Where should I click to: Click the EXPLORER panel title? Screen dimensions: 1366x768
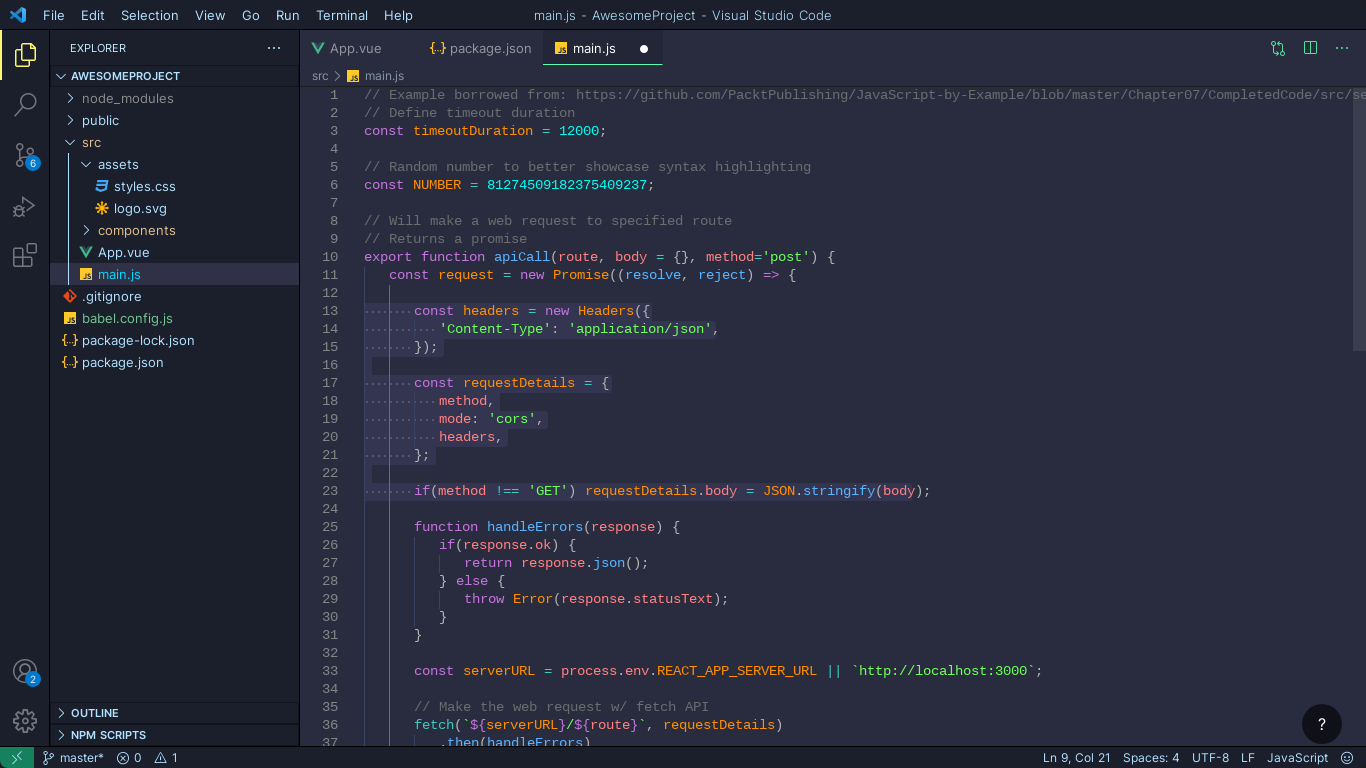[x=98, y=48]
